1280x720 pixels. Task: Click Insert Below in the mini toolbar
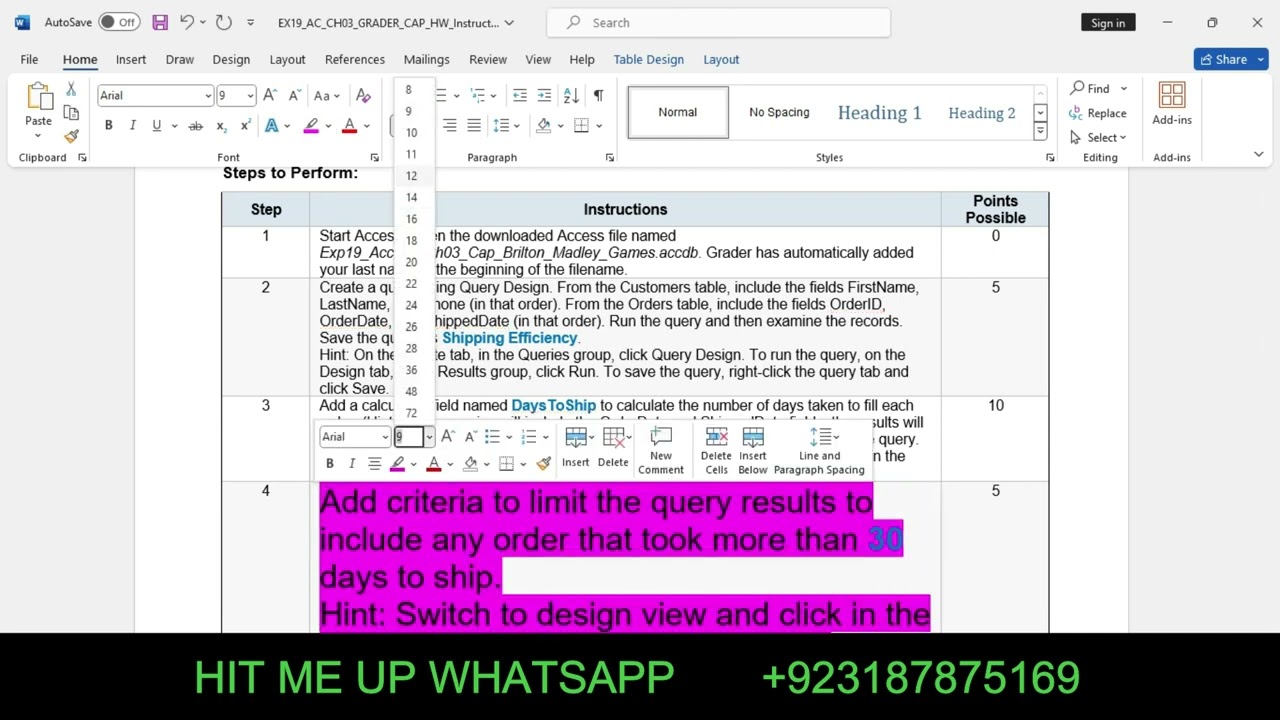click(753, 451)
